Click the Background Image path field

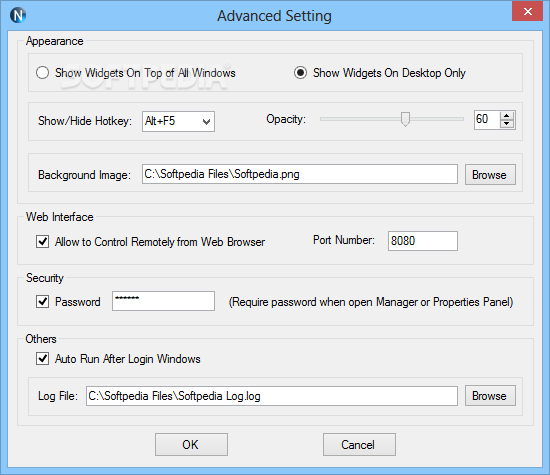point(300,174)
